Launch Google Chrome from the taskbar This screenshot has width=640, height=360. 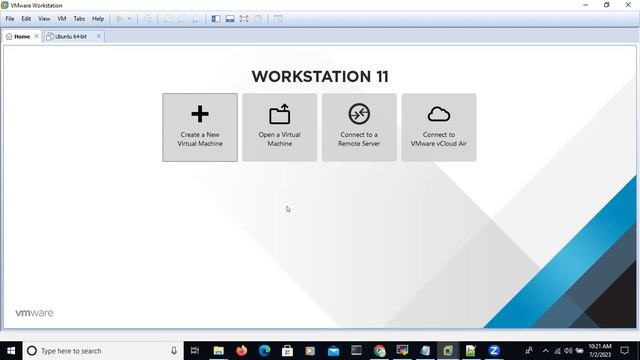pos(380,351)
